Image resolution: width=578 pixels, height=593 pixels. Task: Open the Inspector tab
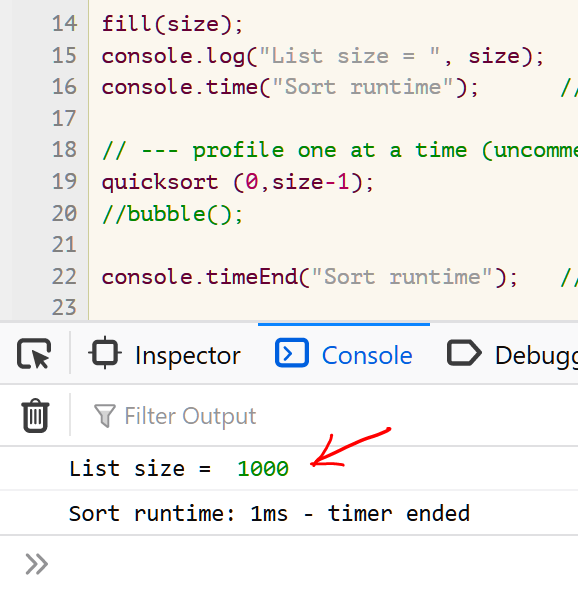tap(165, 355)
